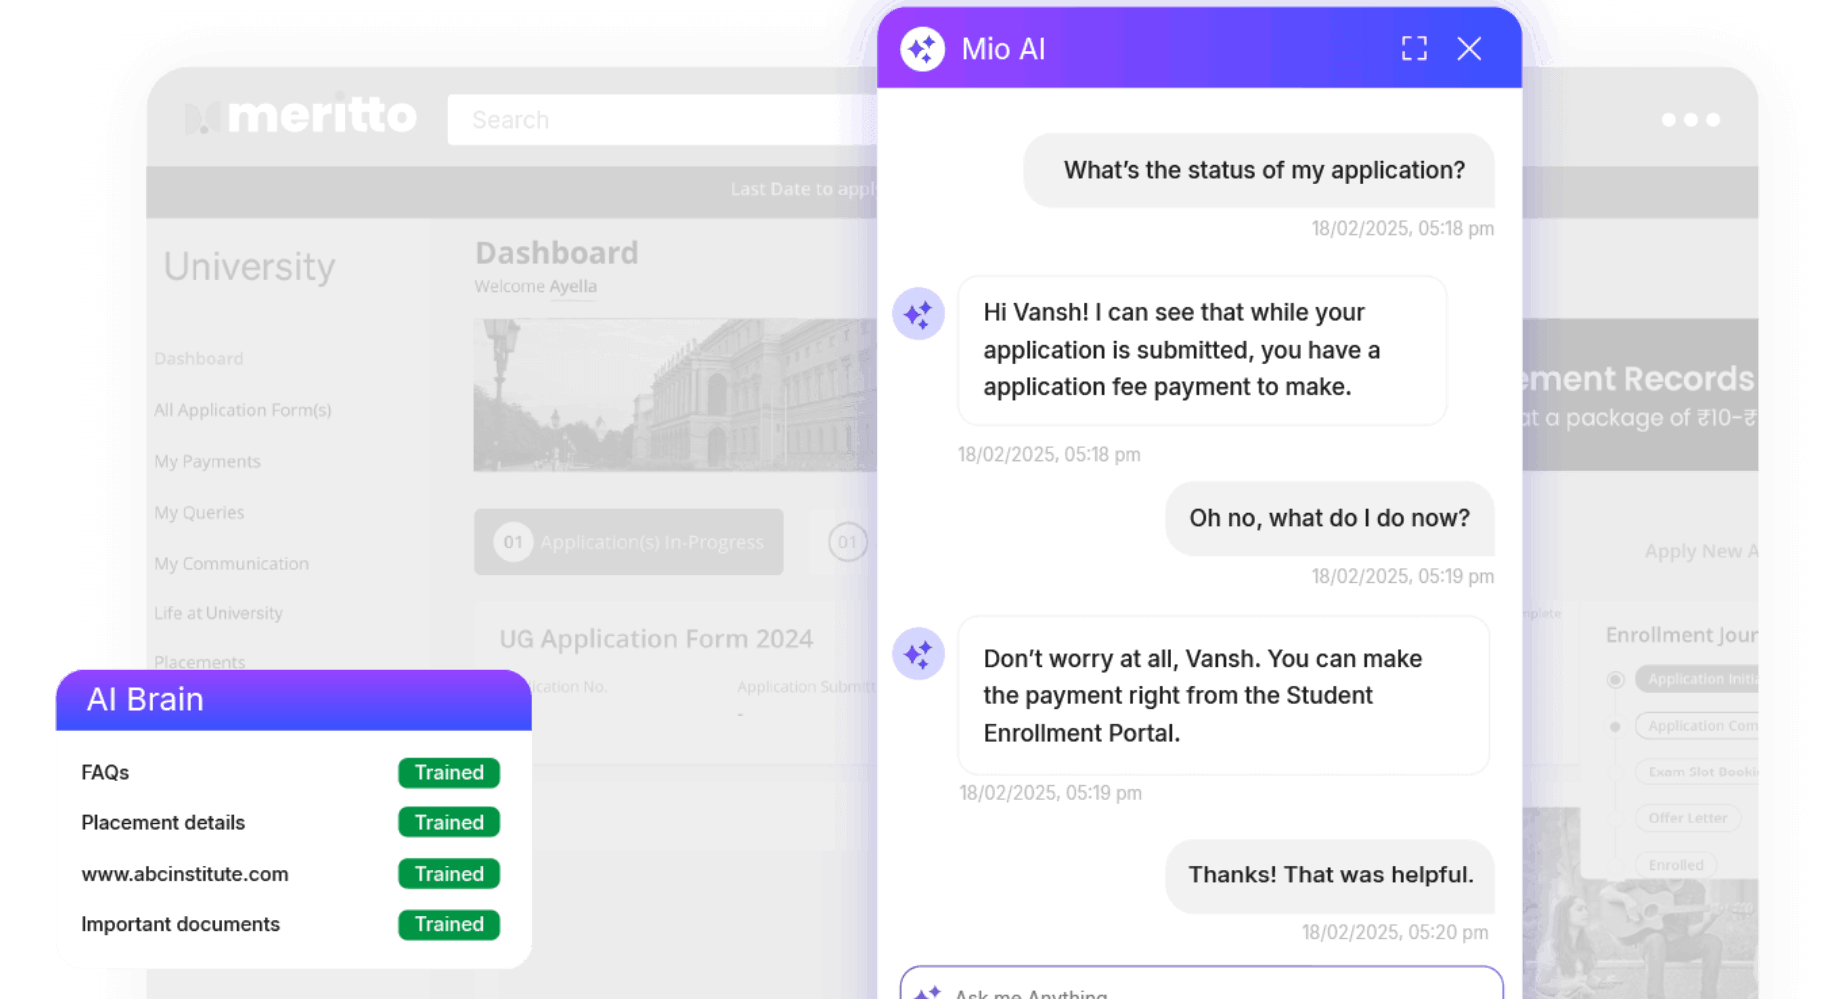Close the Mio AI chat panel
The height and width of the screenshot is (999, 1827).
pyautogui.click(x=1469, y=49)
